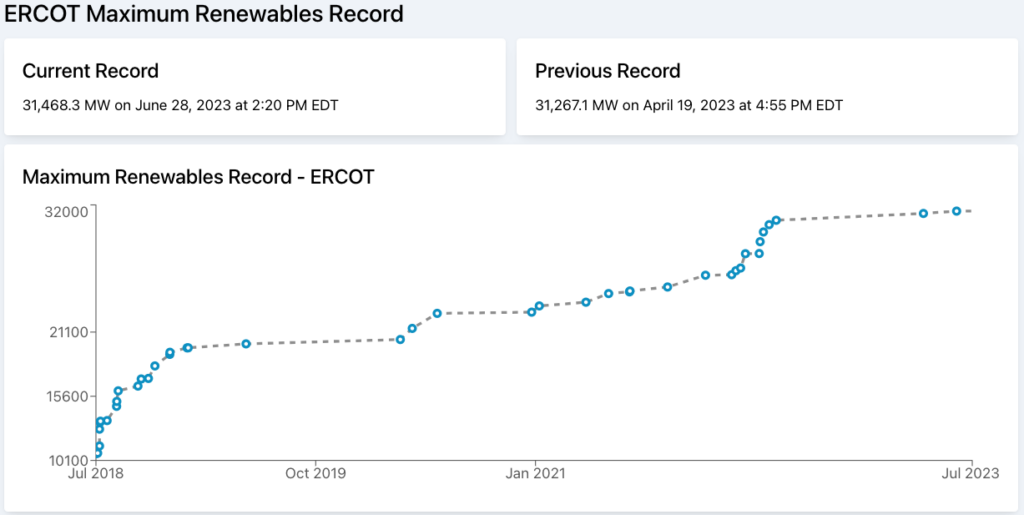1024x515 pixels.
Task: Click the page heading ERCOT Maximum Renewables Record
Action: [204, 13]
